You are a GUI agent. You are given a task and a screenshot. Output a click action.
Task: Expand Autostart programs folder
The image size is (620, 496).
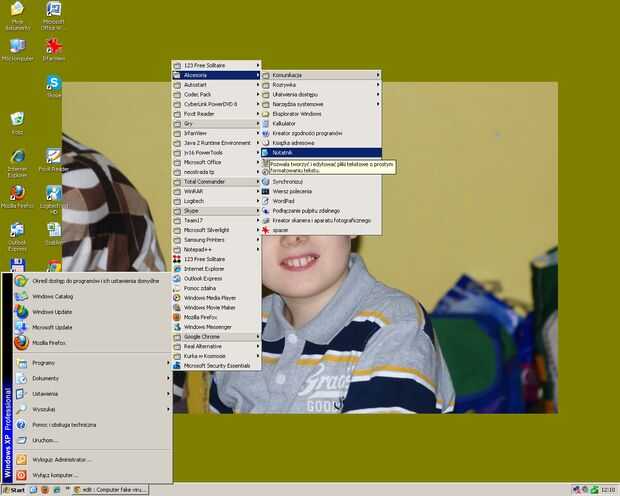pyautogui.click(x=217, y=85)
